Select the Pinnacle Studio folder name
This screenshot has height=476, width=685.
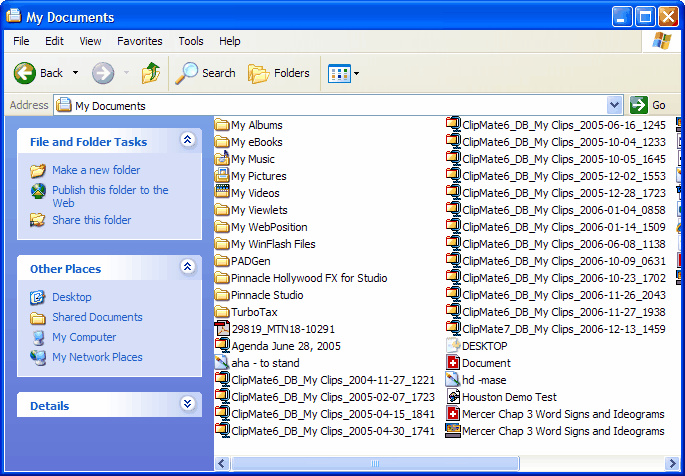[267, 295]
